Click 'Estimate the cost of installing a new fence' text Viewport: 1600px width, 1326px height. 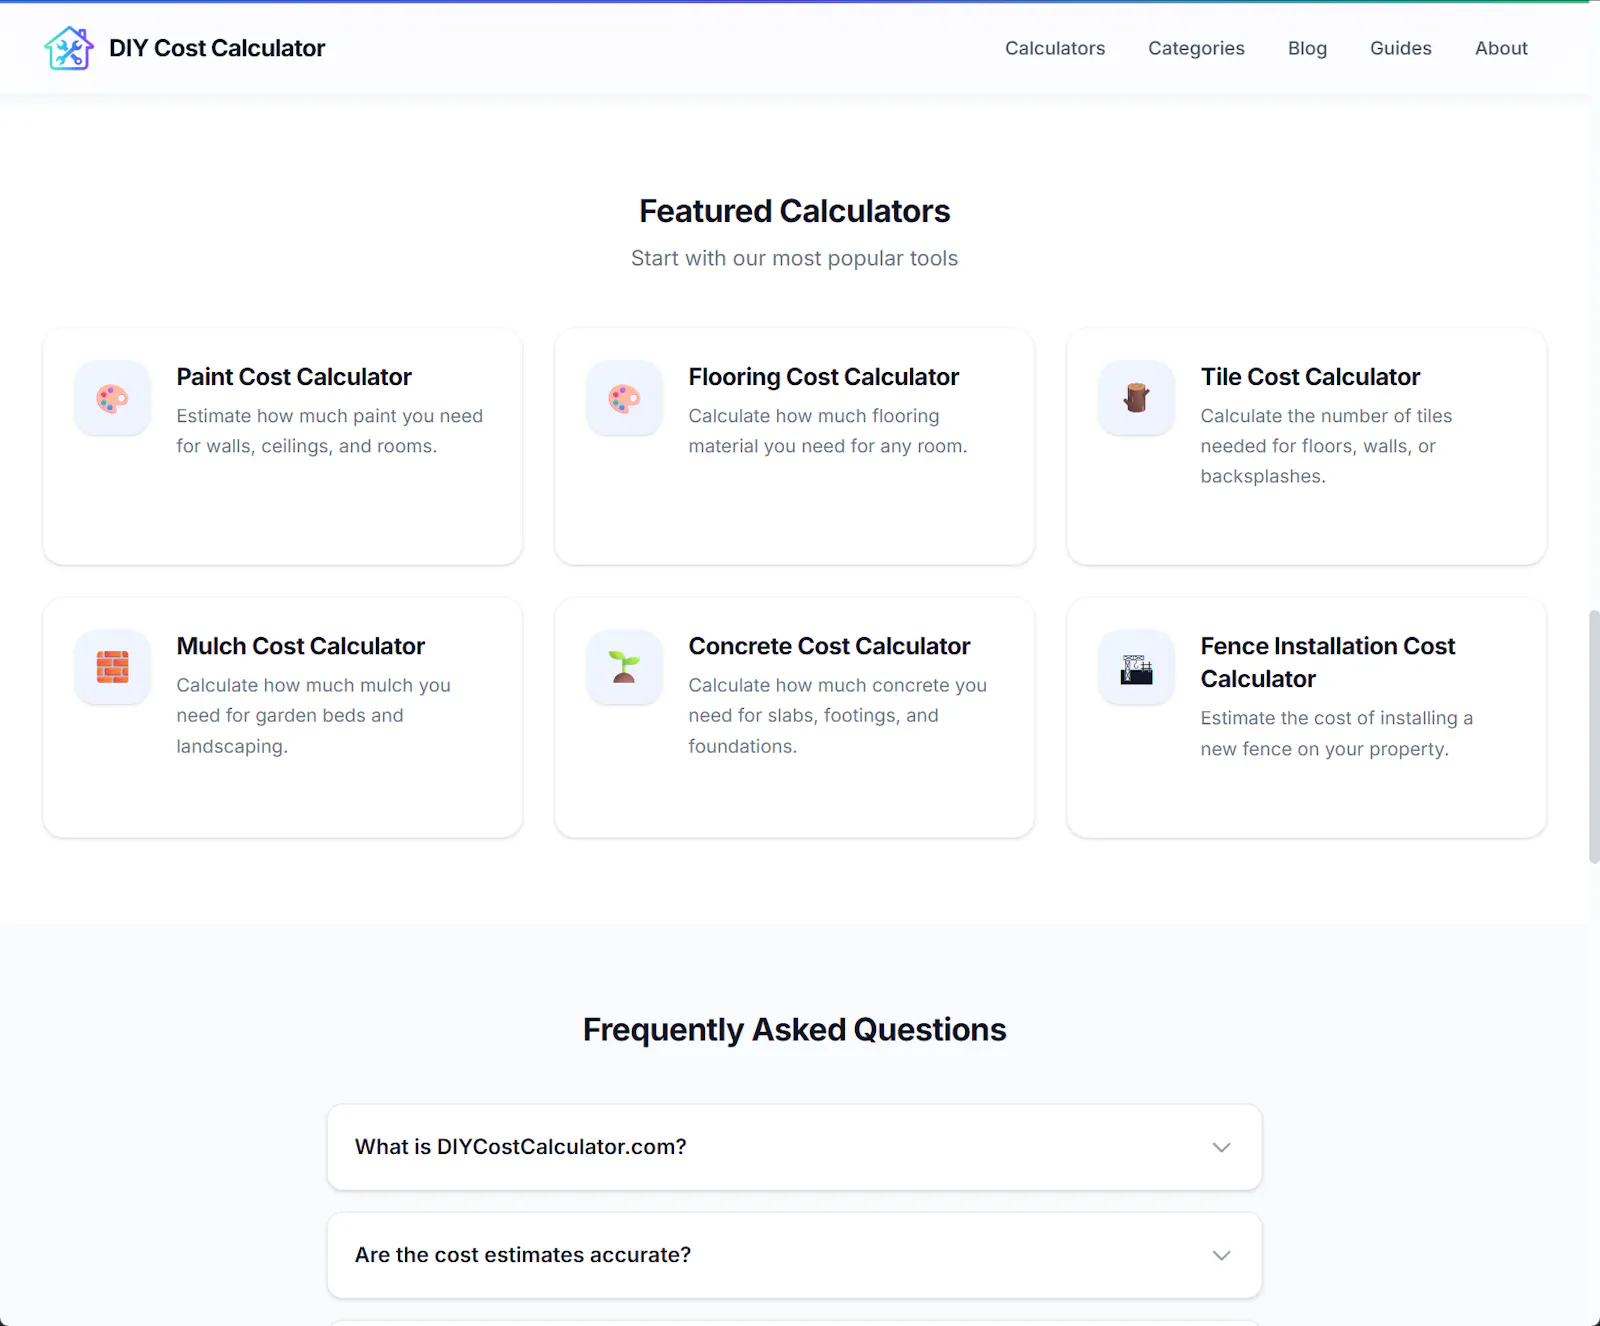(x=1336, y=733)
